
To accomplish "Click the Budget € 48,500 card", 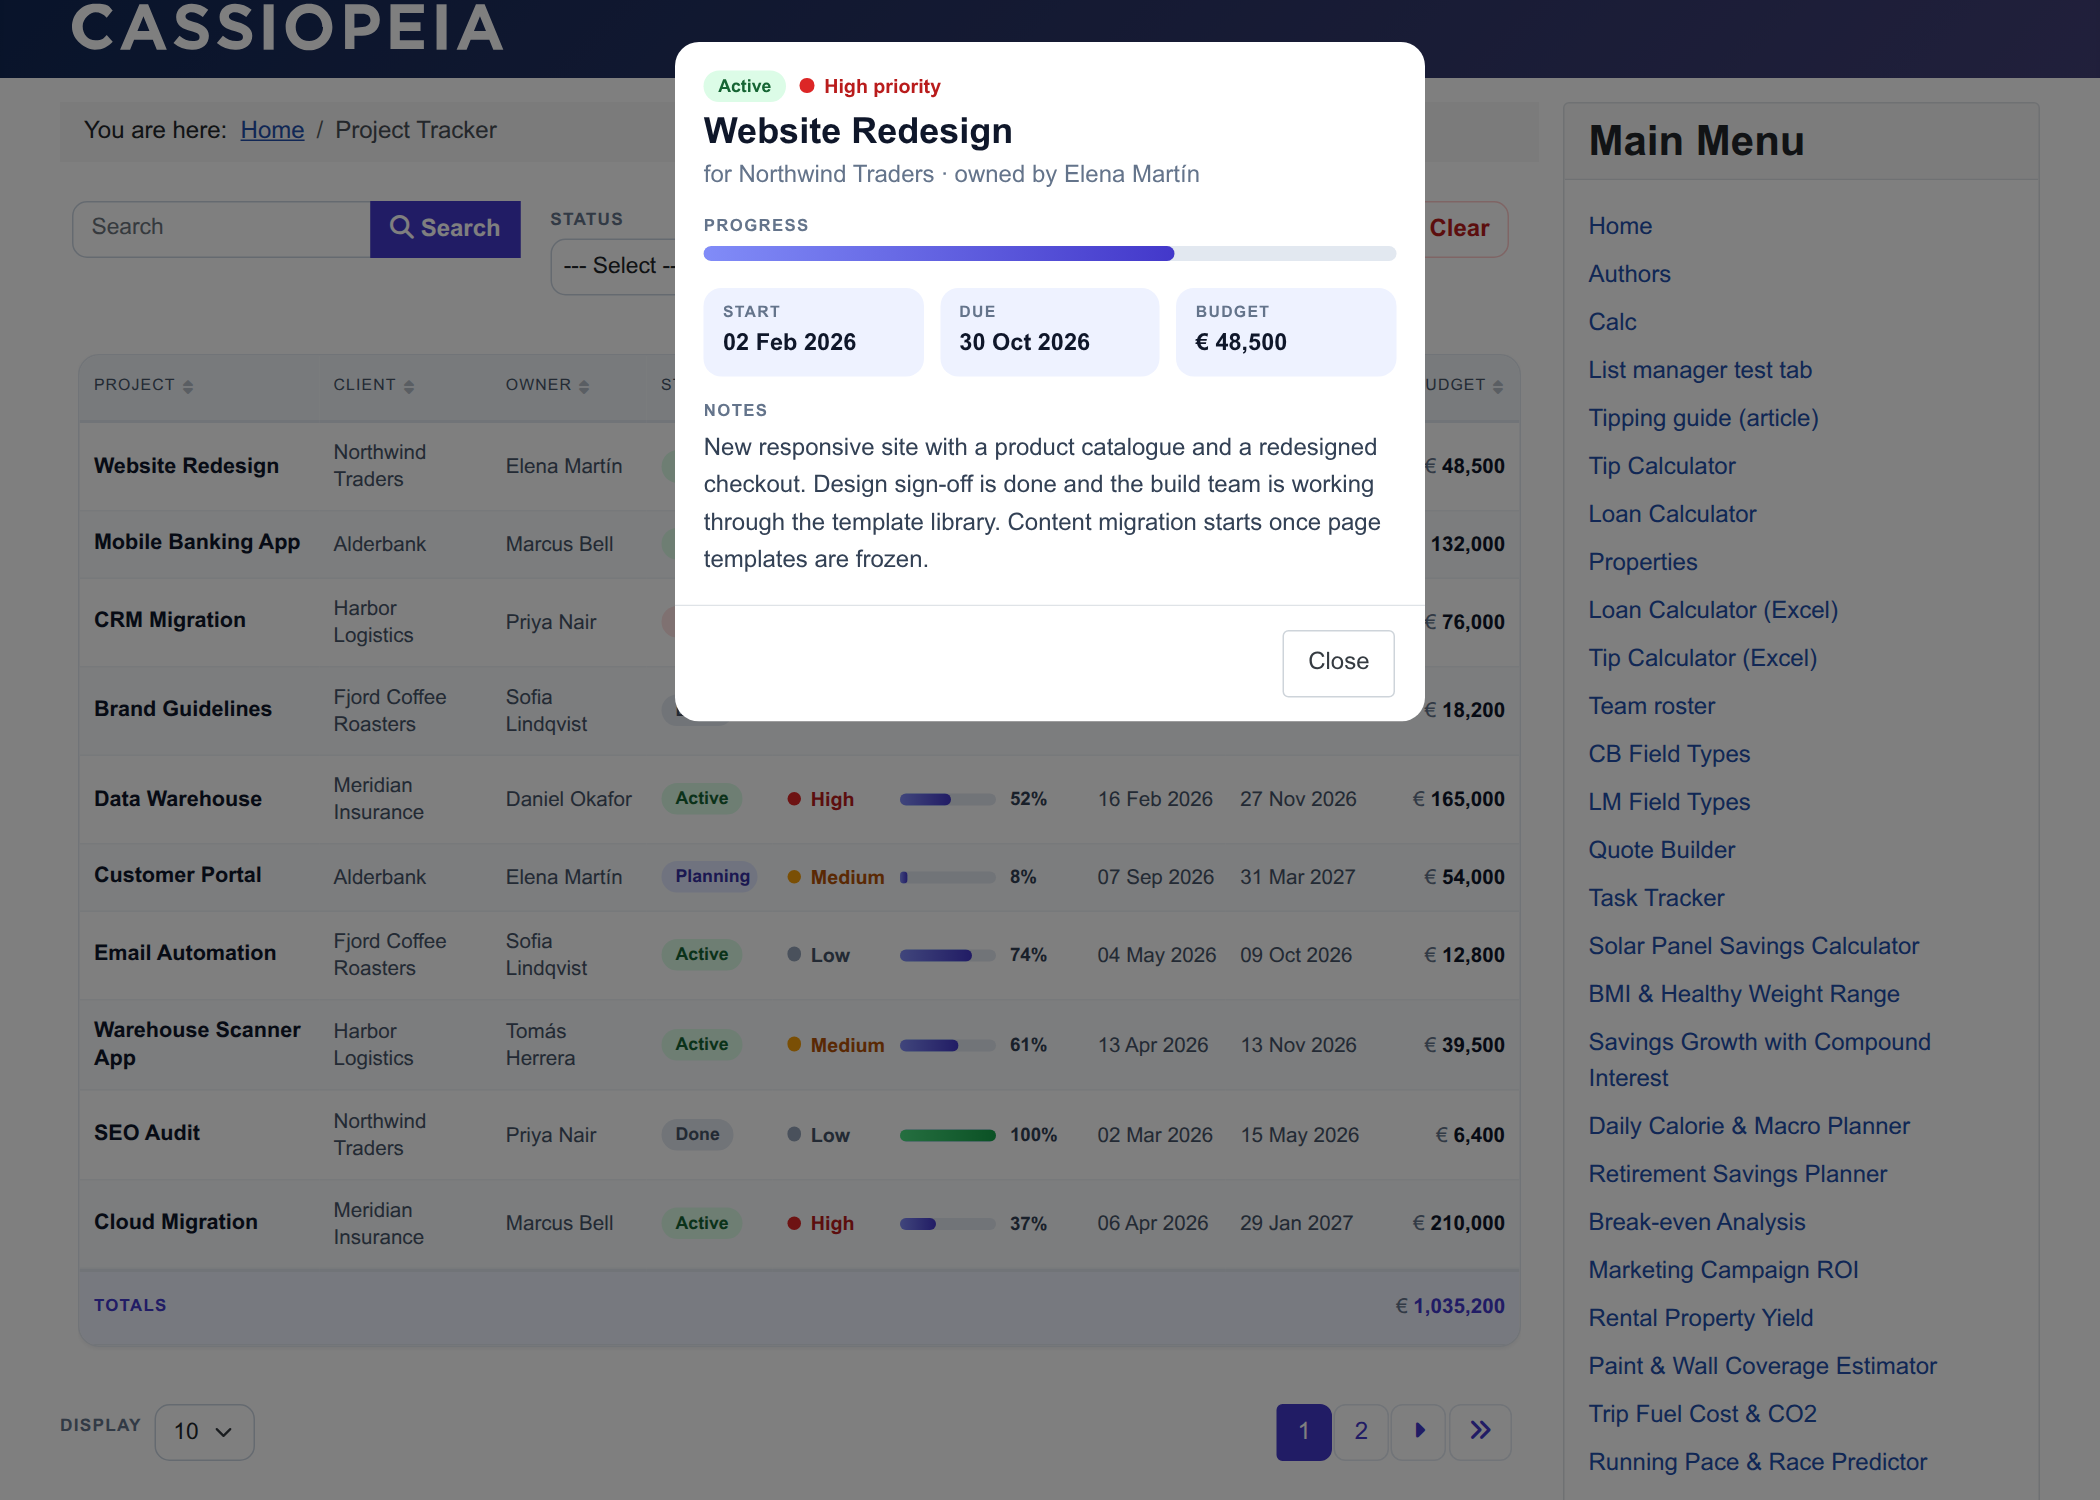I will (1286, 332).
